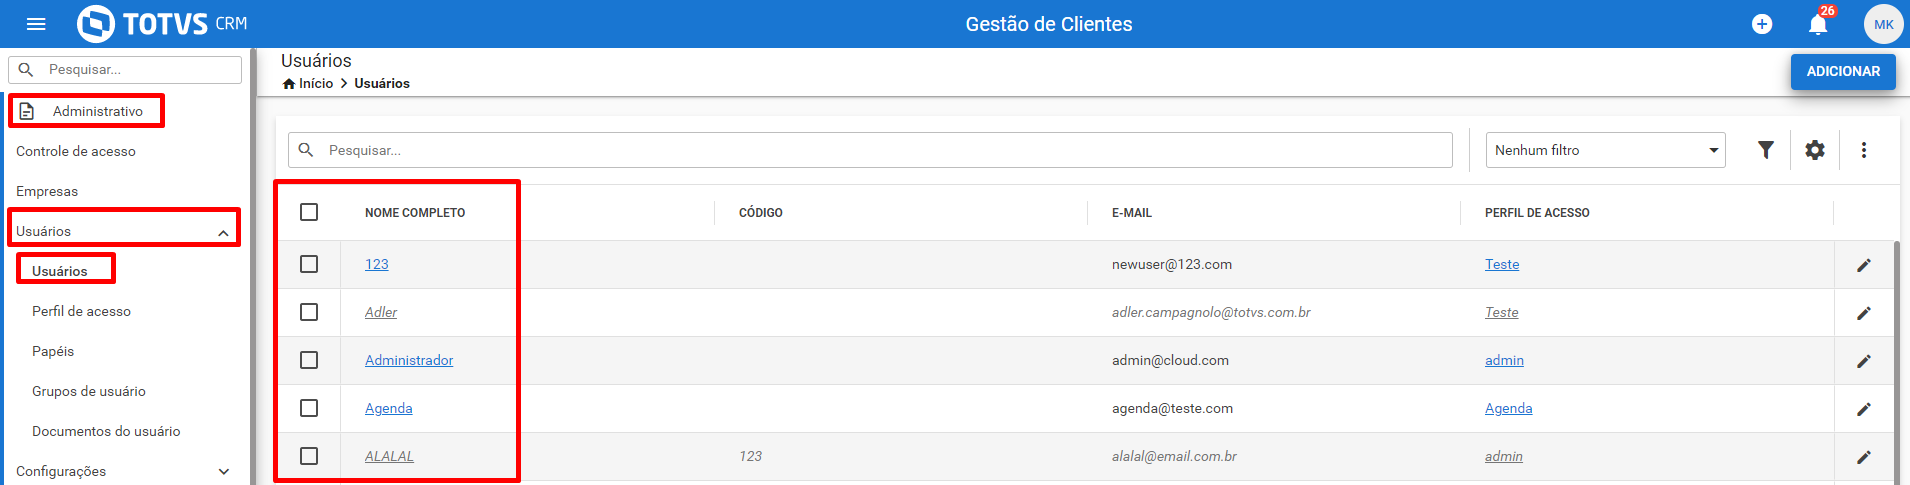
Task: Edit ALALAL row with pencil icon
Action: click(x=1864, y=457)
